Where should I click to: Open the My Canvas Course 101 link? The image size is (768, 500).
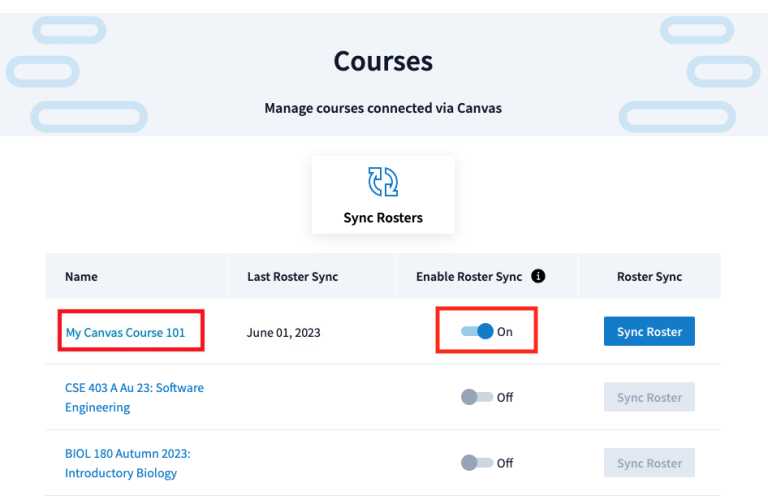125,333
